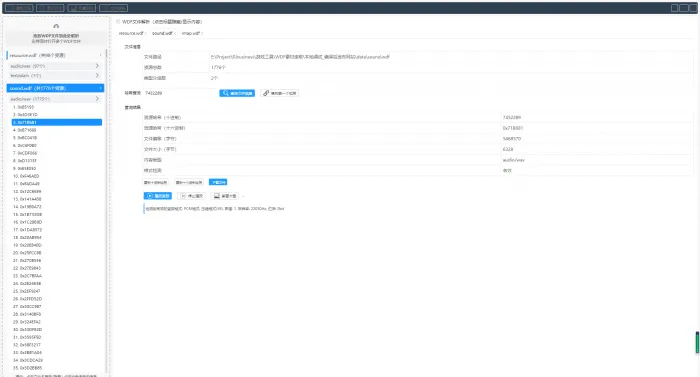
Task: Stop audio playback using stop button
Action: tap(192, 196)
